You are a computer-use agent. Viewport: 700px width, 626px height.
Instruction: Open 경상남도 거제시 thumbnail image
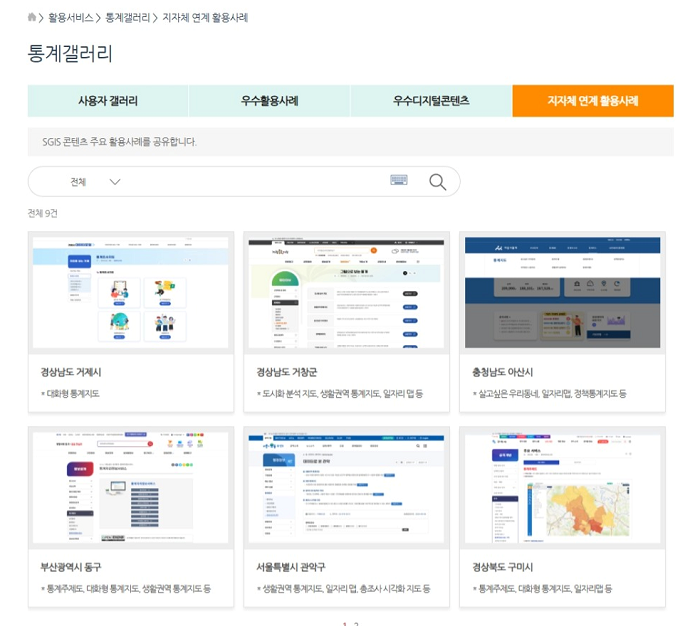coord(131,292)
